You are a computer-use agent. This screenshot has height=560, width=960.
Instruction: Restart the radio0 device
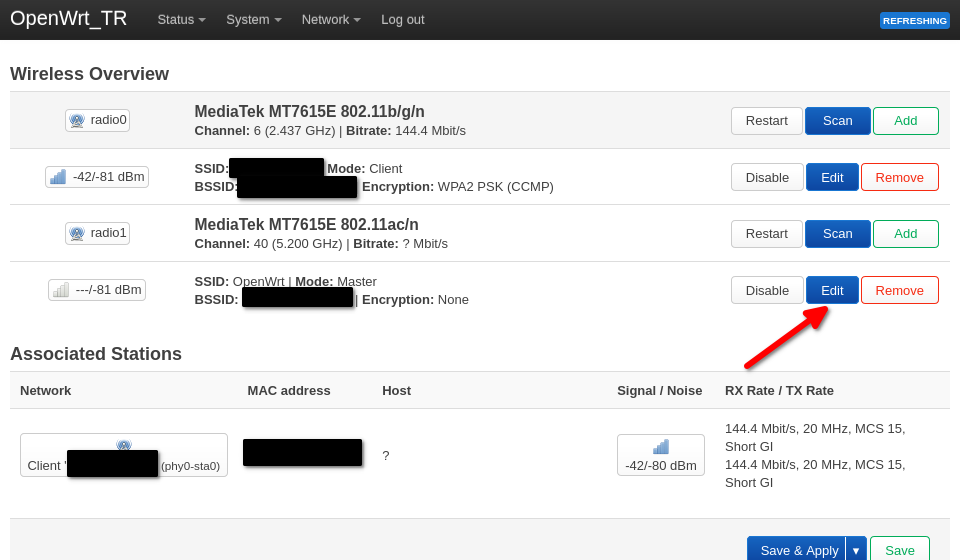767,121
